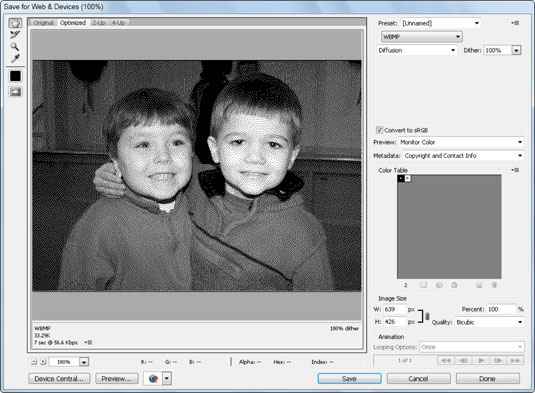Click the image Width field
The image size is (535, 393).
[394, 309]
